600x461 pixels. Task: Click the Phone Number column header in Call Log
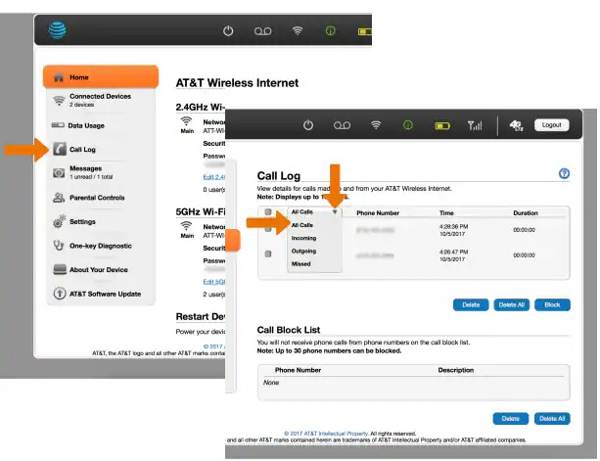(378, 213)
